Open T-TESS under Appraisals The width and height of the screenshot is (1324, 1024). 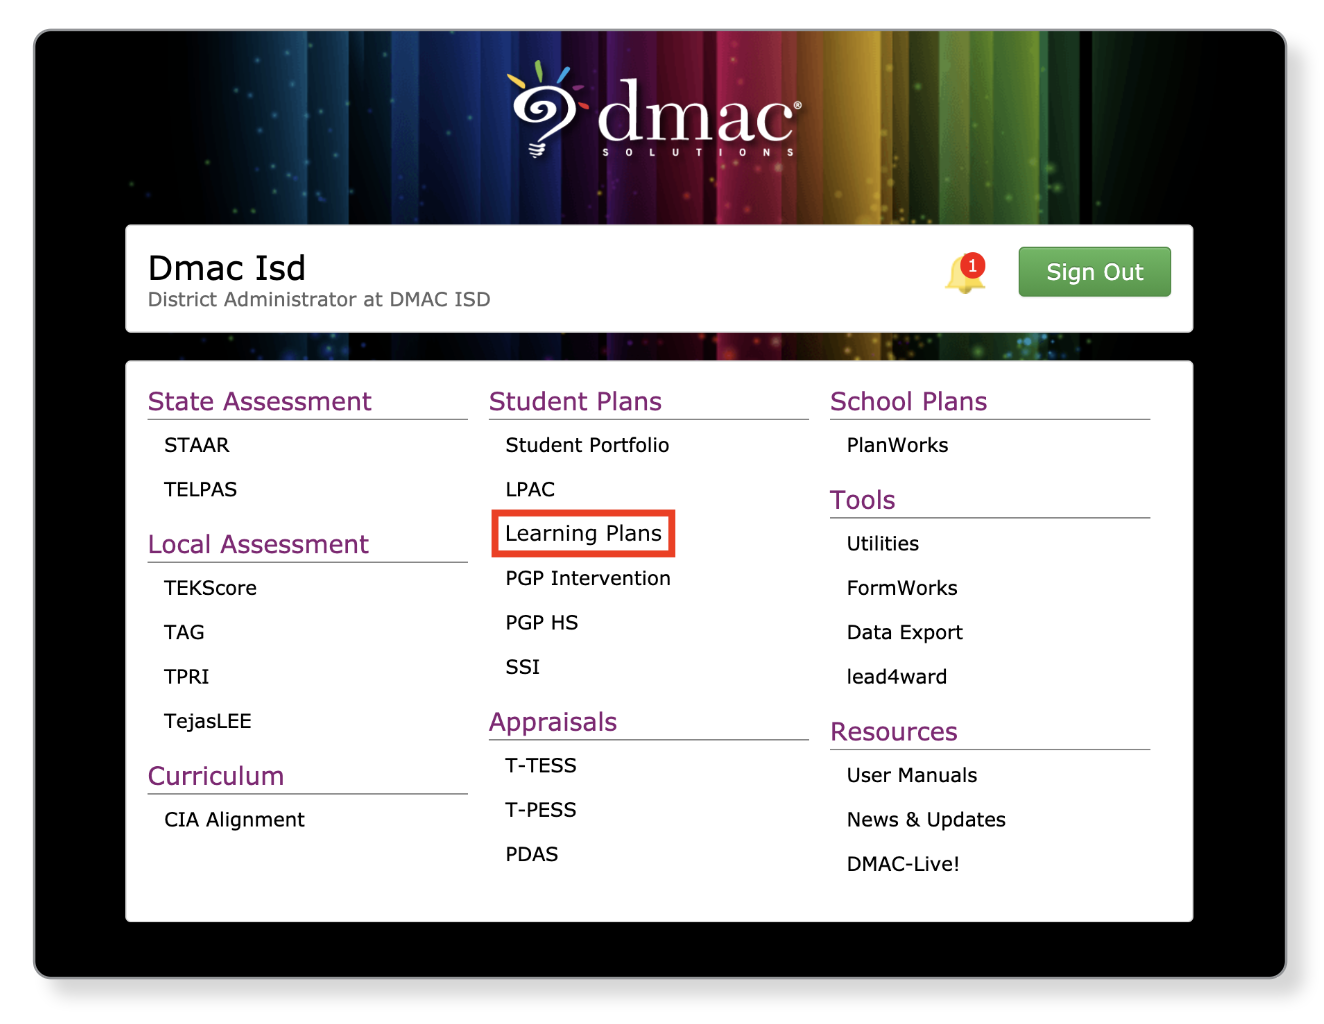click(x=541, y=765)
